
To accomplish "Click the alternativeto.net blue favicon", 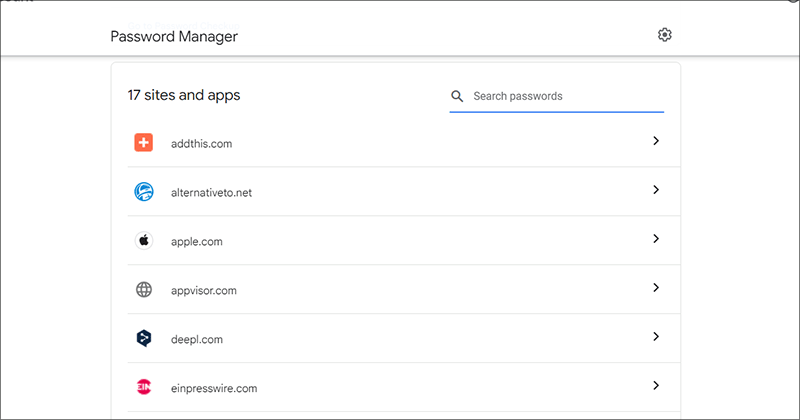I will [x=144, y=191].
